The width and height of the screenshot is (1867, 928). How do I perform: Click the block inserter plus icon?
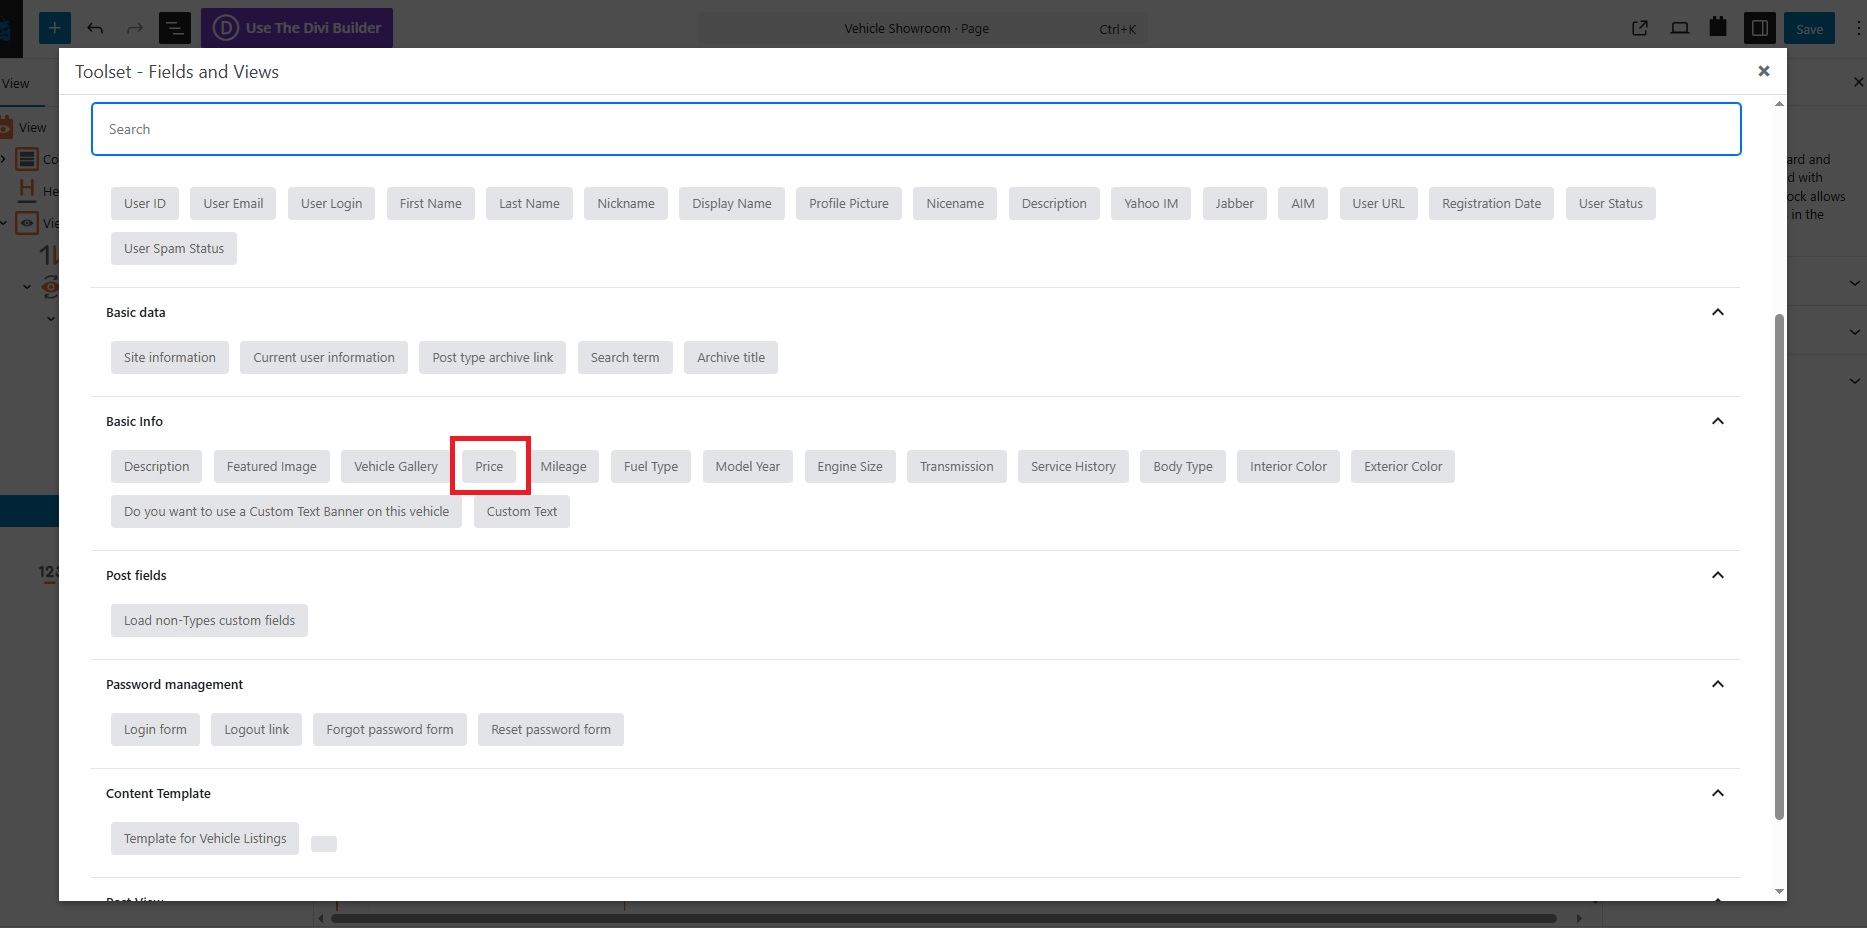click(55, 28)
